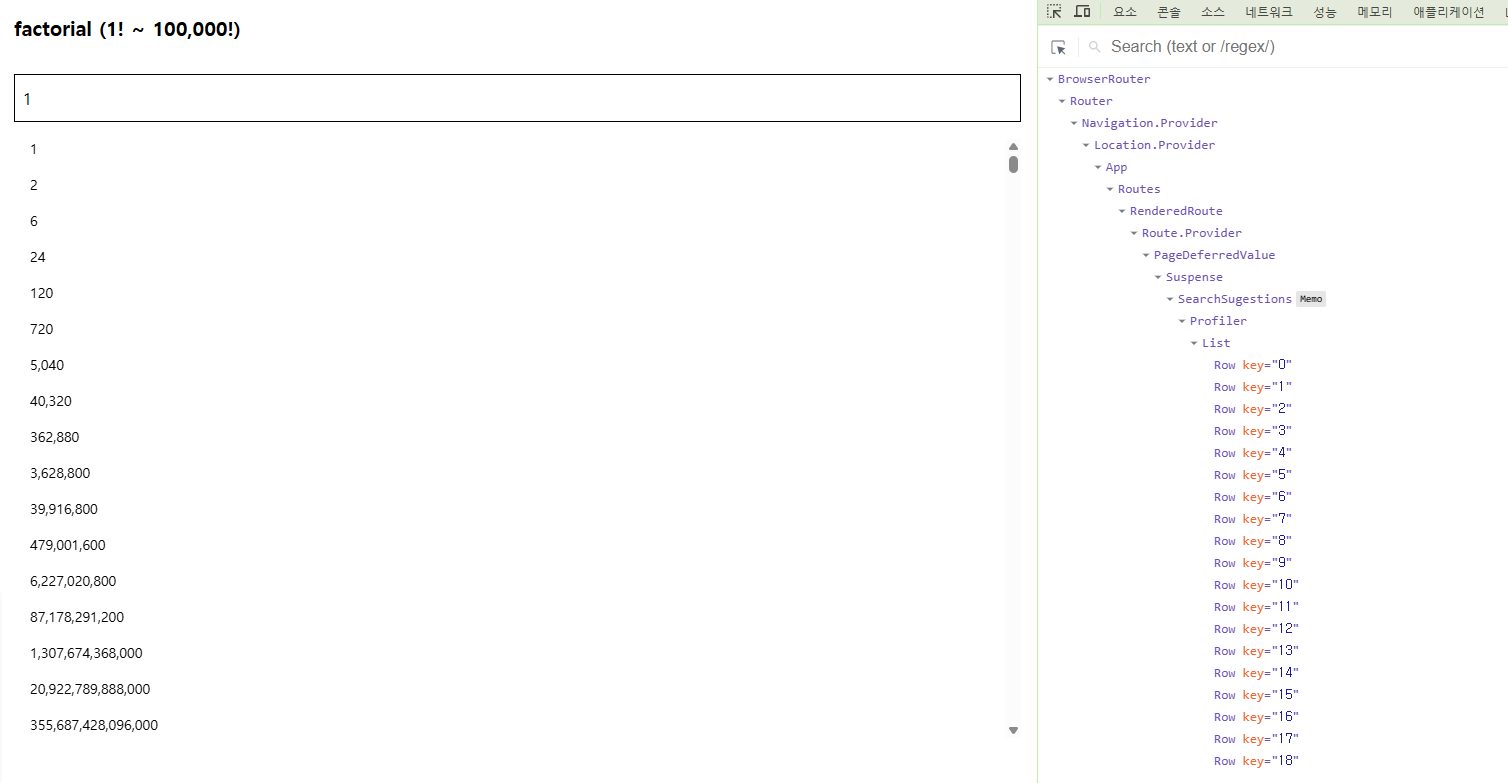Viewport: 1508px width, 783px height.
Task: Select Row with key "12"
Action: click(1257, 629)
